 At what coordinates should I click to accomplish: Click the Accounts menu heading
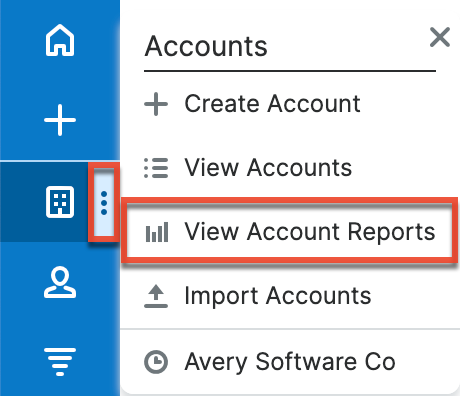tap(206, 46)
